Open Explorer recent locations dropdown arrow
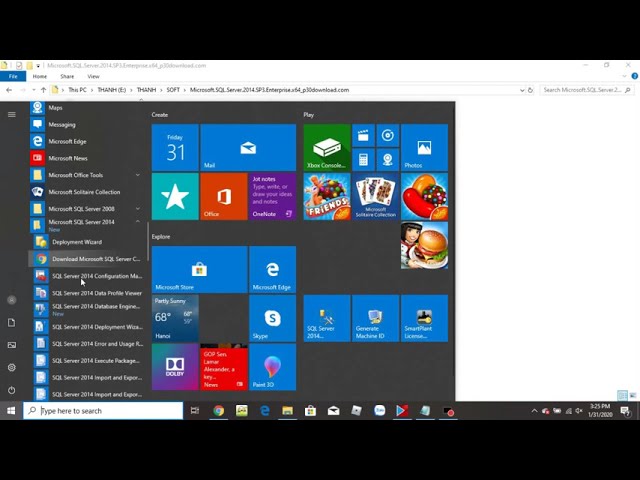640x480 pixels. (x=33, y=90)
